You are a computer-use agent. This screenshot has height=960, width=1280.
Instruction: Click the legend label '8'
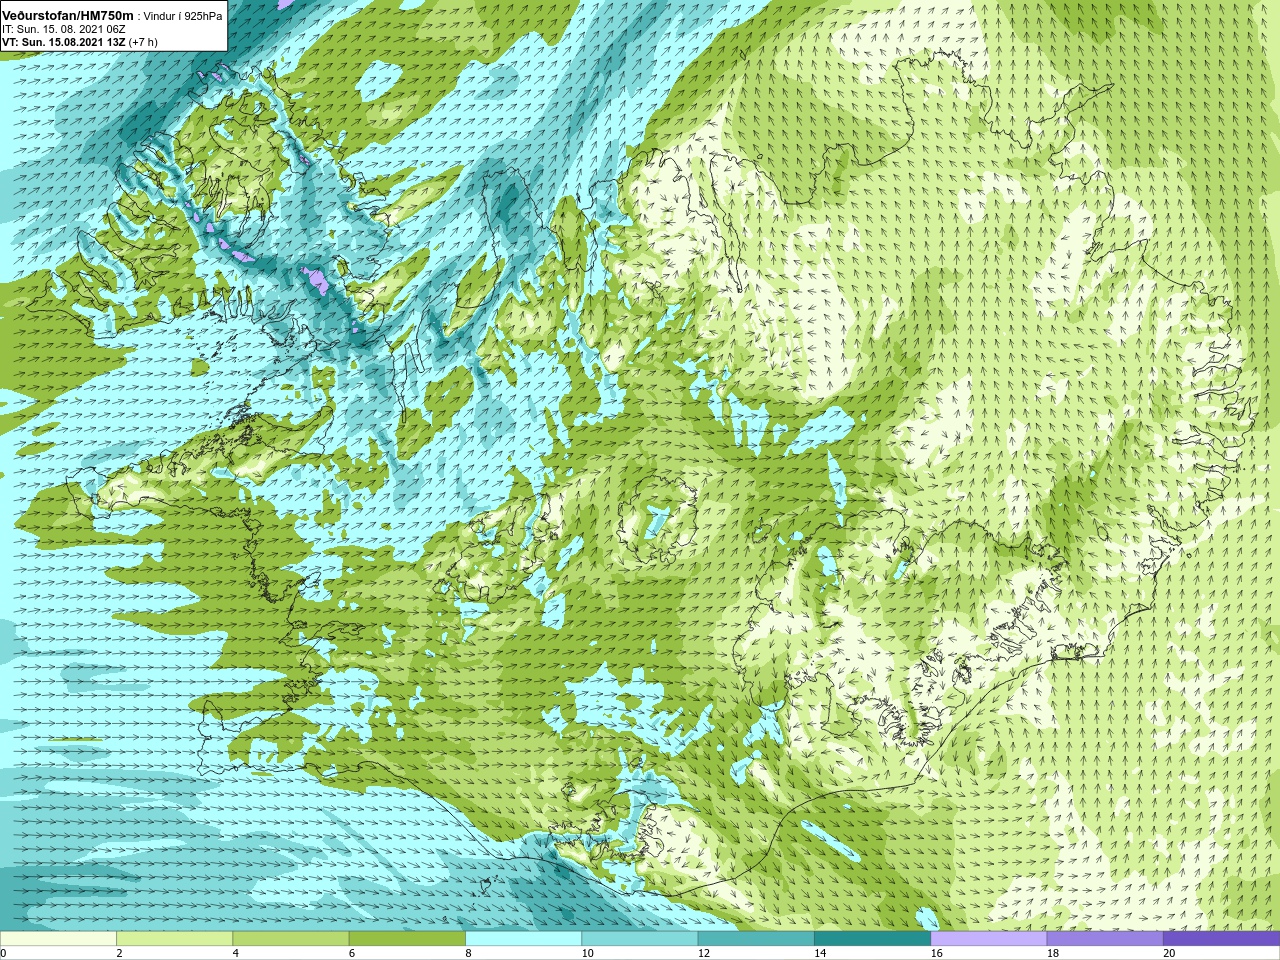(468, 953)
